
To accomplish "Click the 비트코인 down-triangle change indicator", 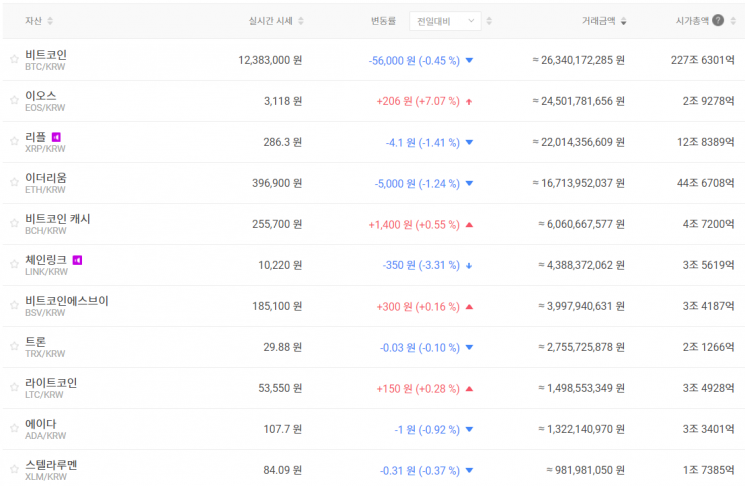I will (x=469, y=60).
